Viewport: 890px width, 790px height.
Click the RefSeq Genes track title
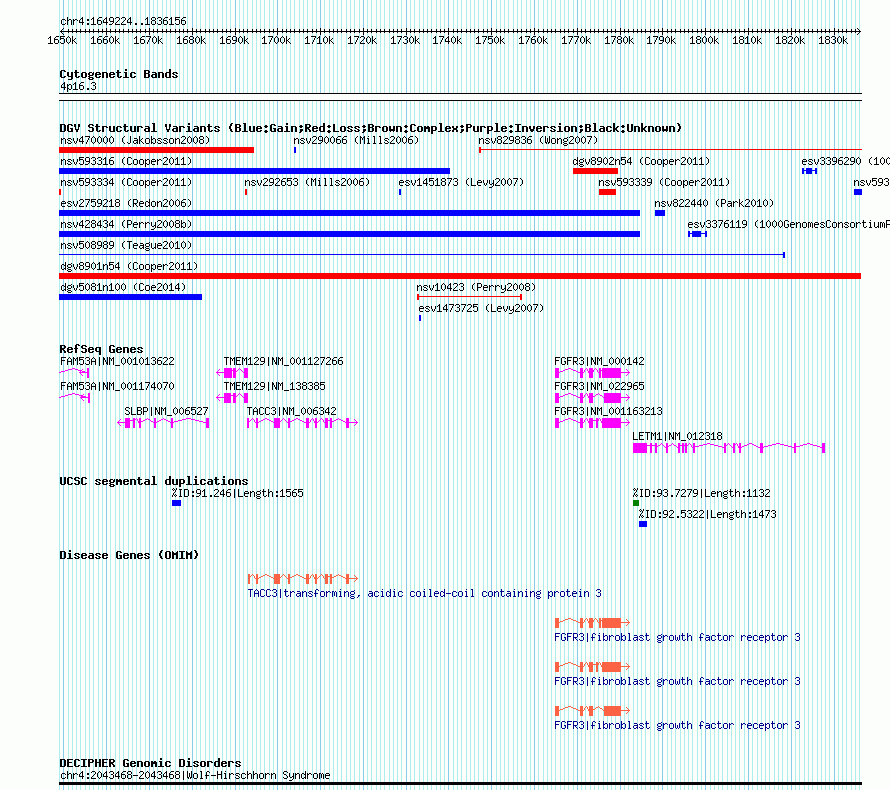click(x=101, y=349)
